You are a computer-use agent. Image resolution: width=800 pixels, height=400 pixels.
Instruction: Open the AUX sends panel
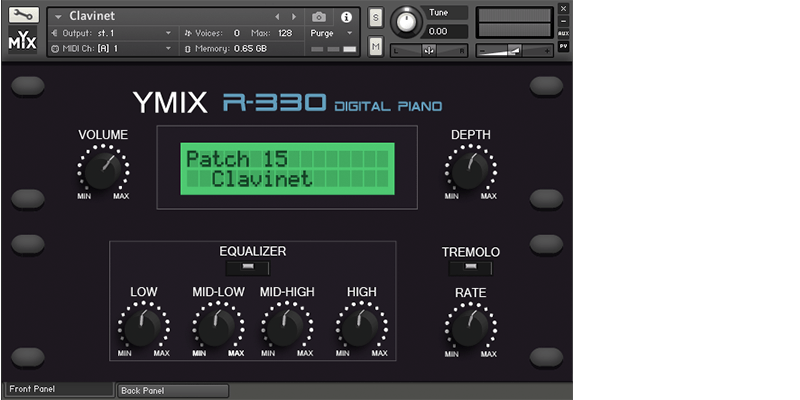(563, 34)
